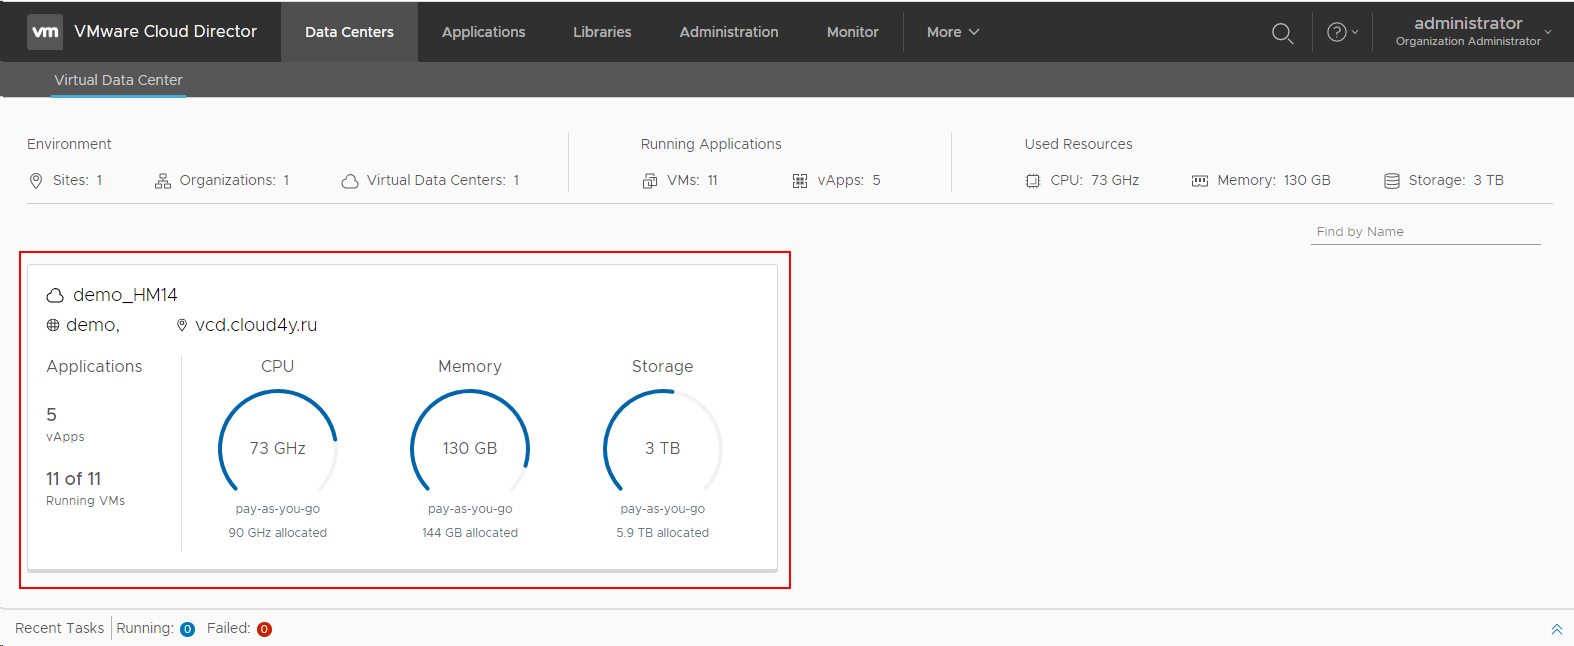Click the globe icon next to demo

[x=53, y=325]
